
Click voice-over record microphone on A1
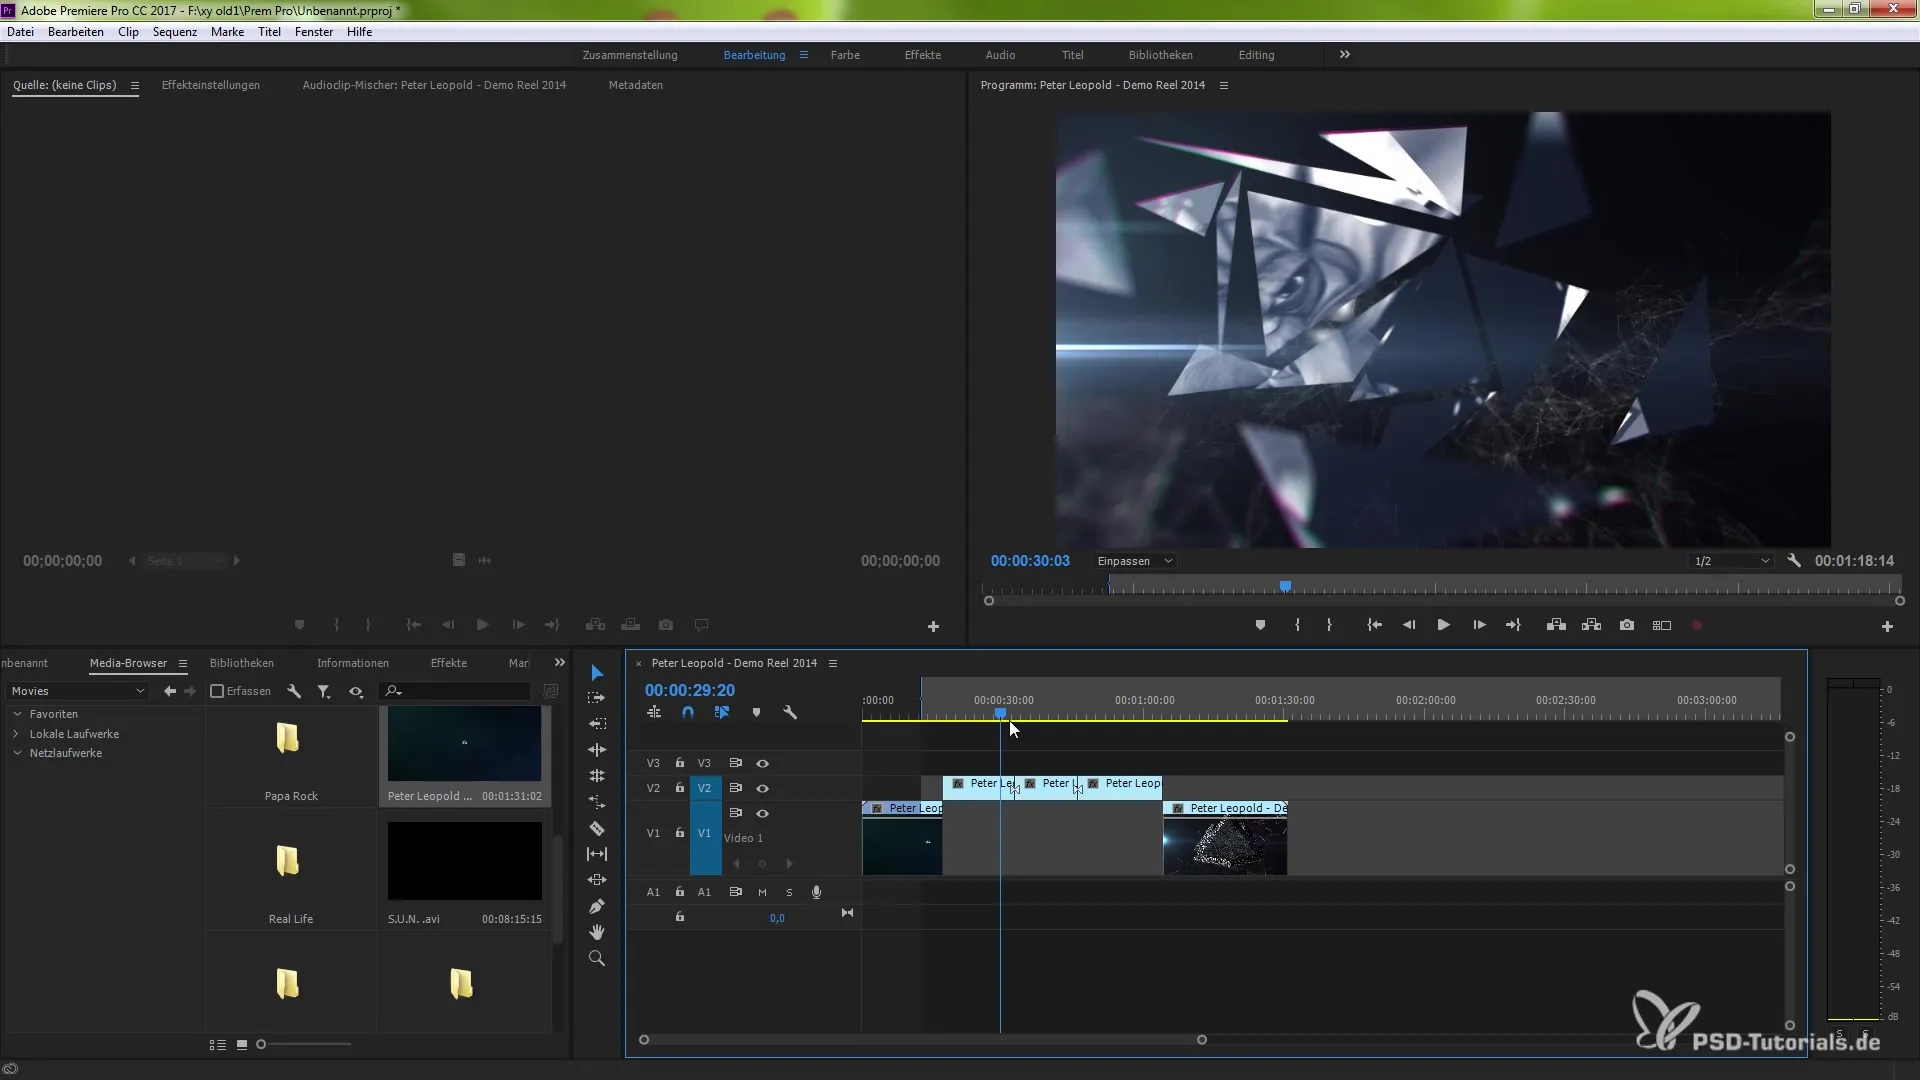816,892
